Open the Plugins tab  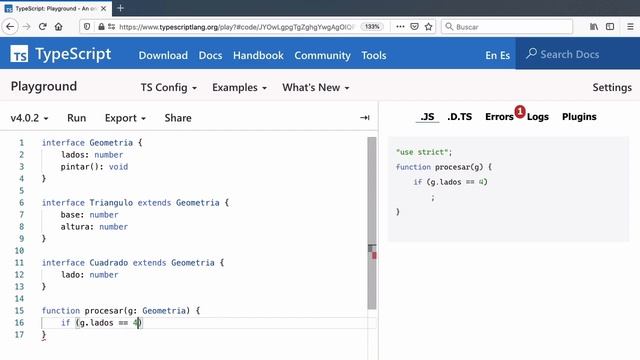pos(579,117)
